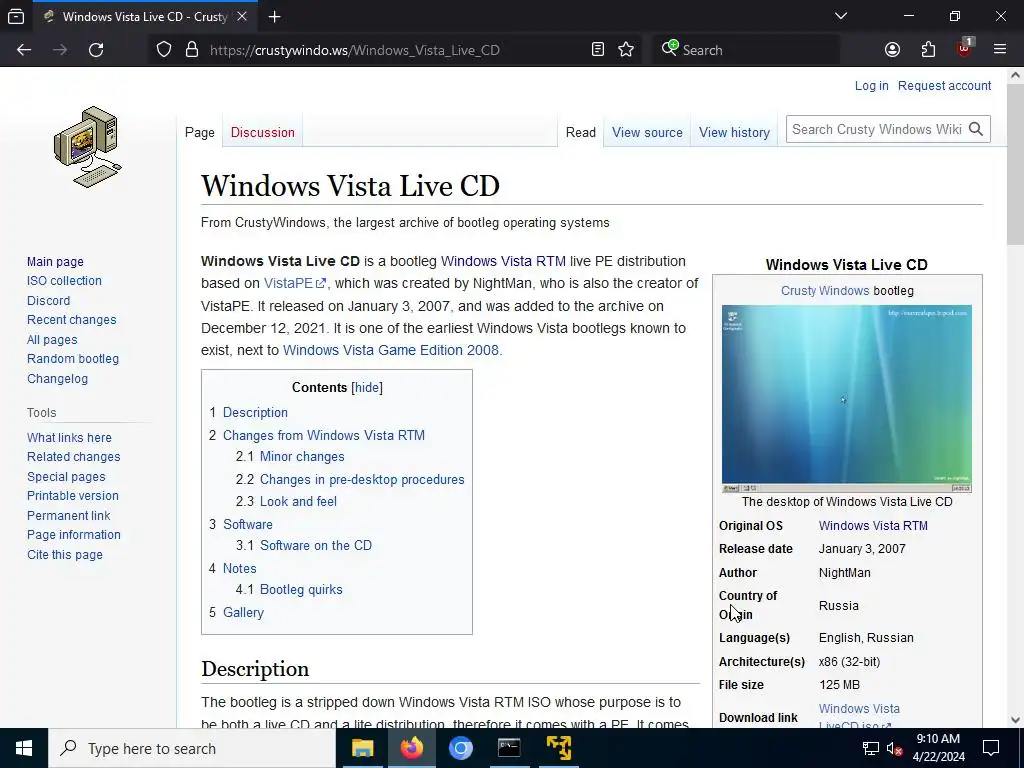1024x768 pixels.
Task: Open the Page information link
Action: coord(74,535)
